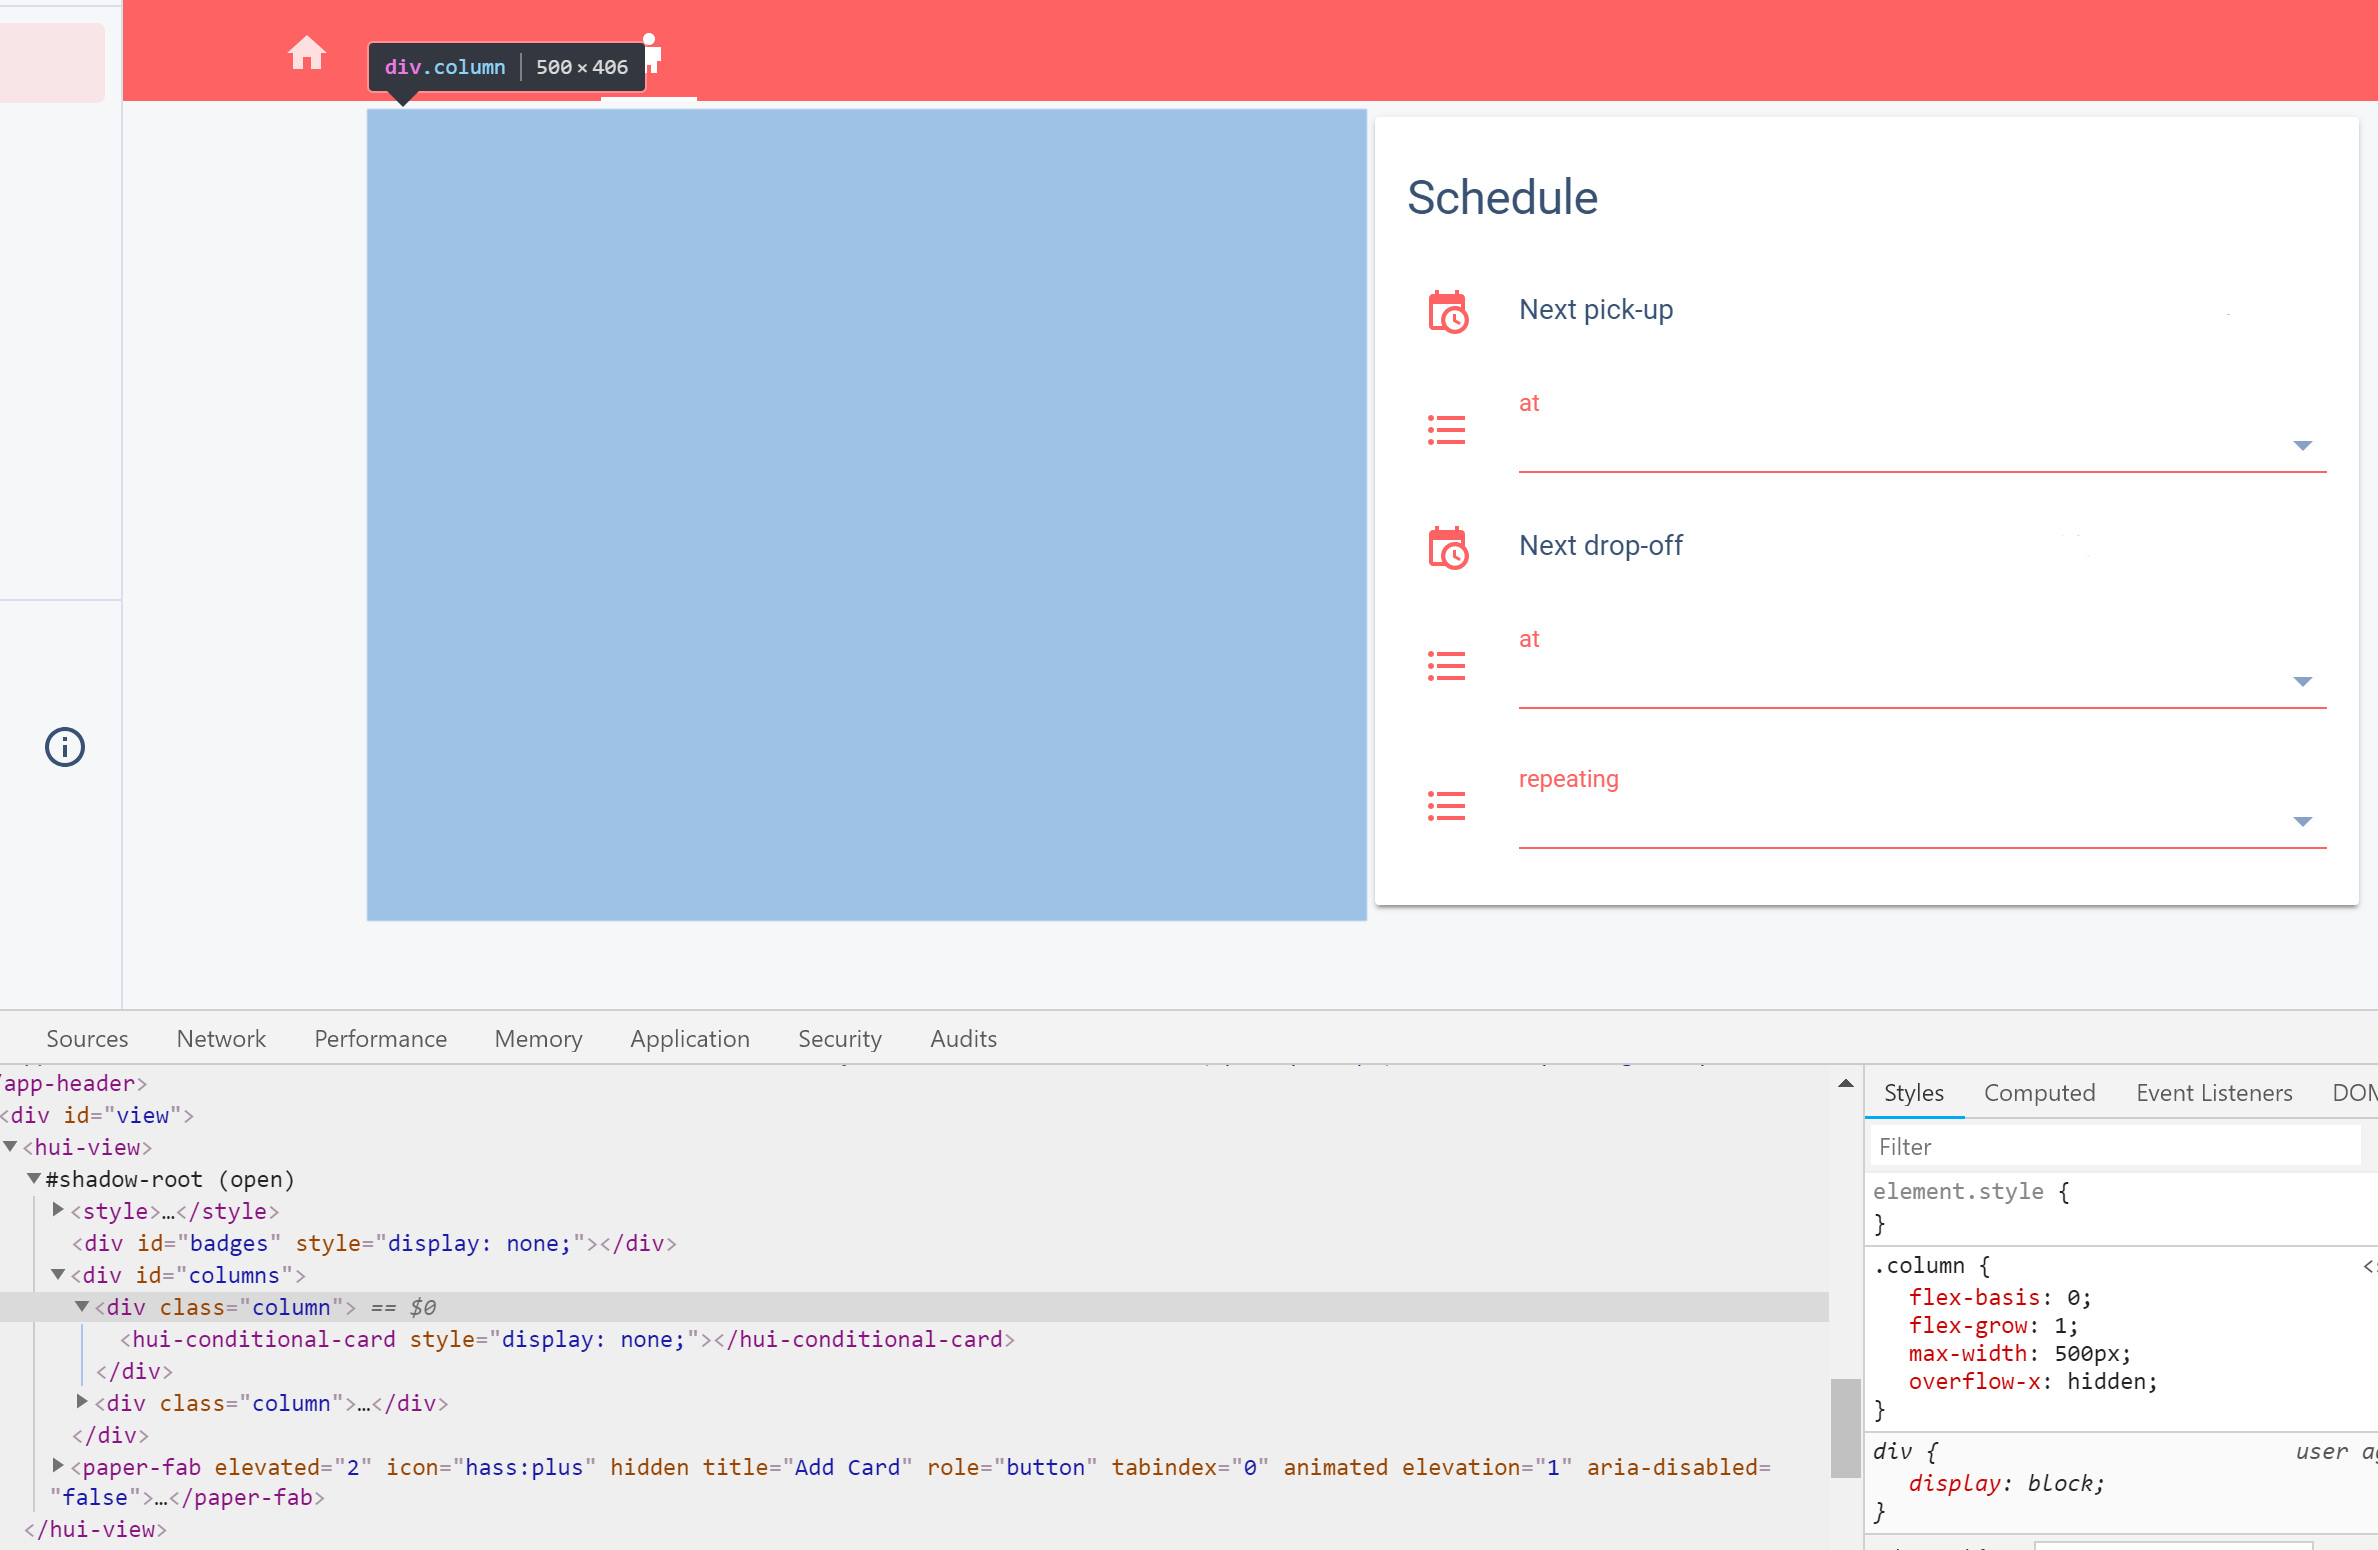Image resolution: width=2378 pixels, height=1550 pixels.
Task: Click the list icon beside the pick-up 'at' field
Action: tap(1446, 430)
